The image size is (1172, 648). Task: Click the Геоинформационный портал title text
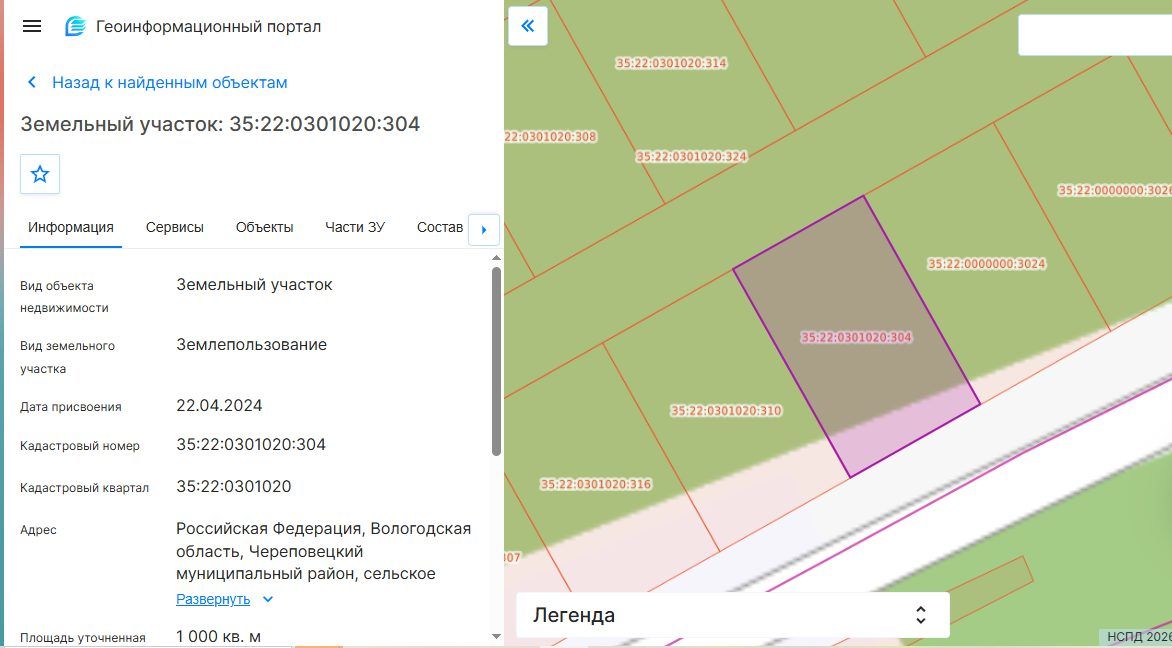point(209,27)
